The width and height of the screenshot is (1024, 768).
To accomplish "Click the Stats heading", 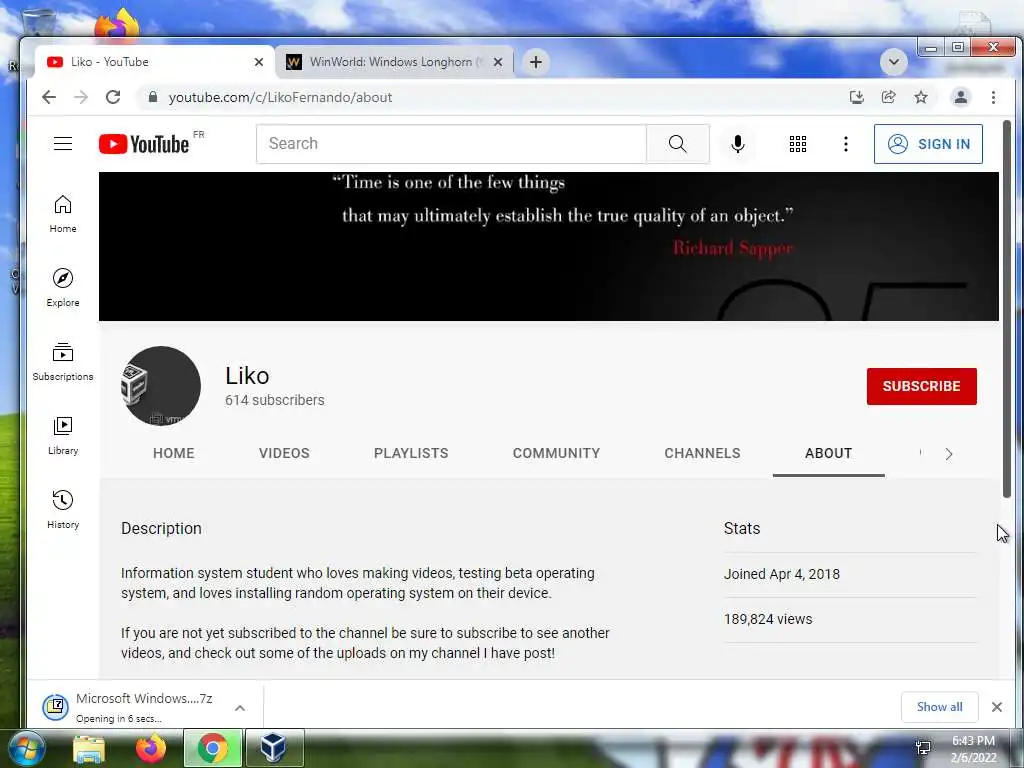I will (x=742, y=528).
